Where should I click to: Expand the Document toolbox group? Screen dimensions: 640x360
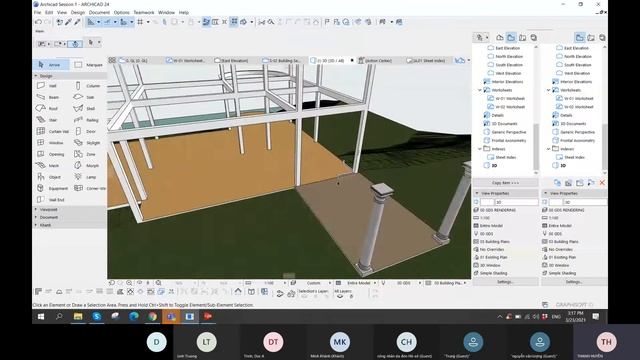36,217
